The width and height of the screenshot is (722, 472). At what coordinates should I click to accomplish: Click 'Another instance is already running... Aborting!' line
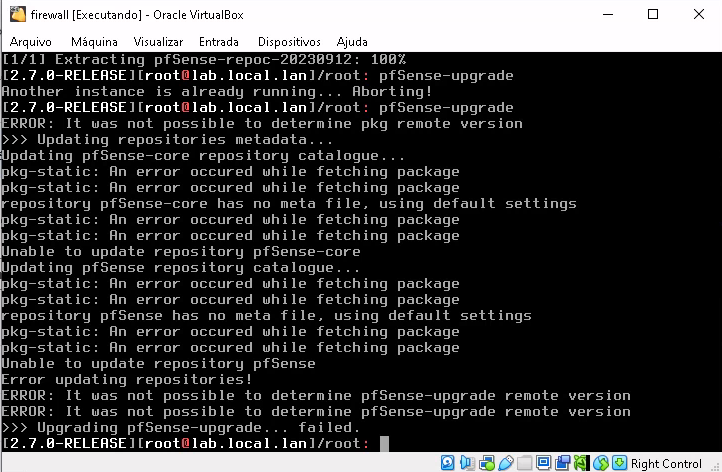point(217,91)
